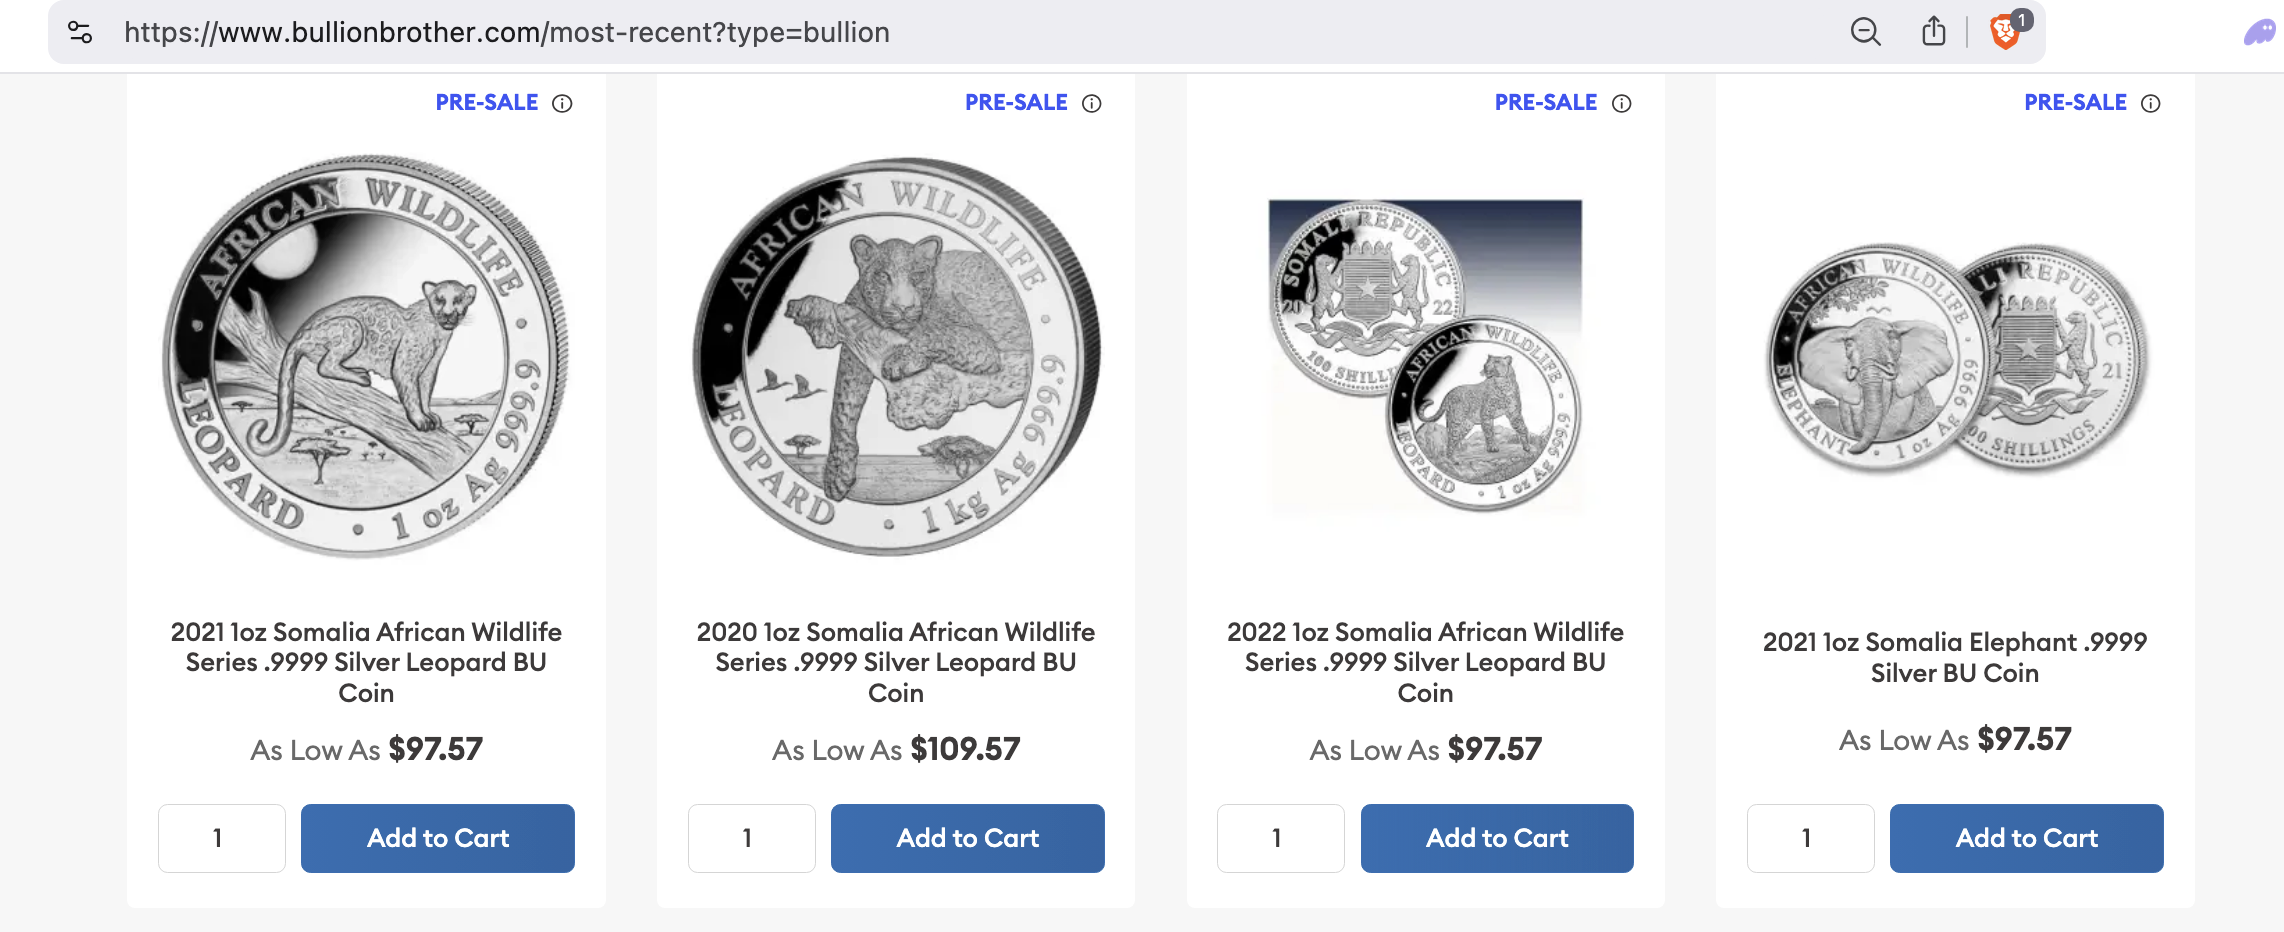The image size is (2284, 932).
Task: Add 2020 Somalia Leopard coin to cart
Action: click(967, 838)
